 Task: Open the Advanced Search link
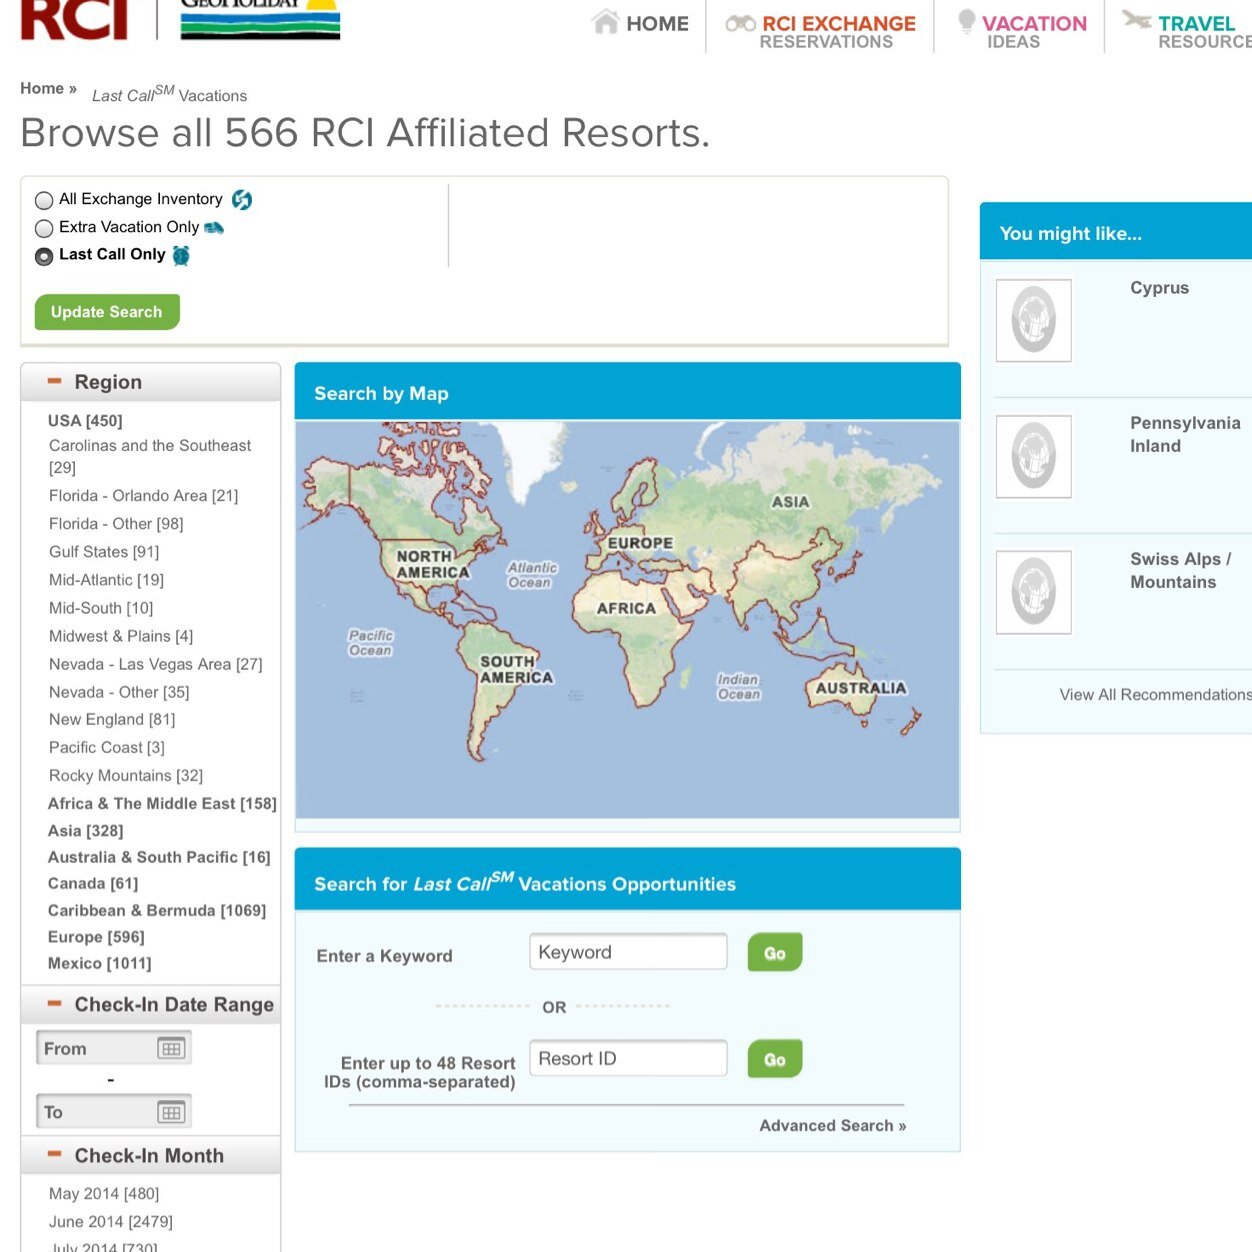[833, 1126]
